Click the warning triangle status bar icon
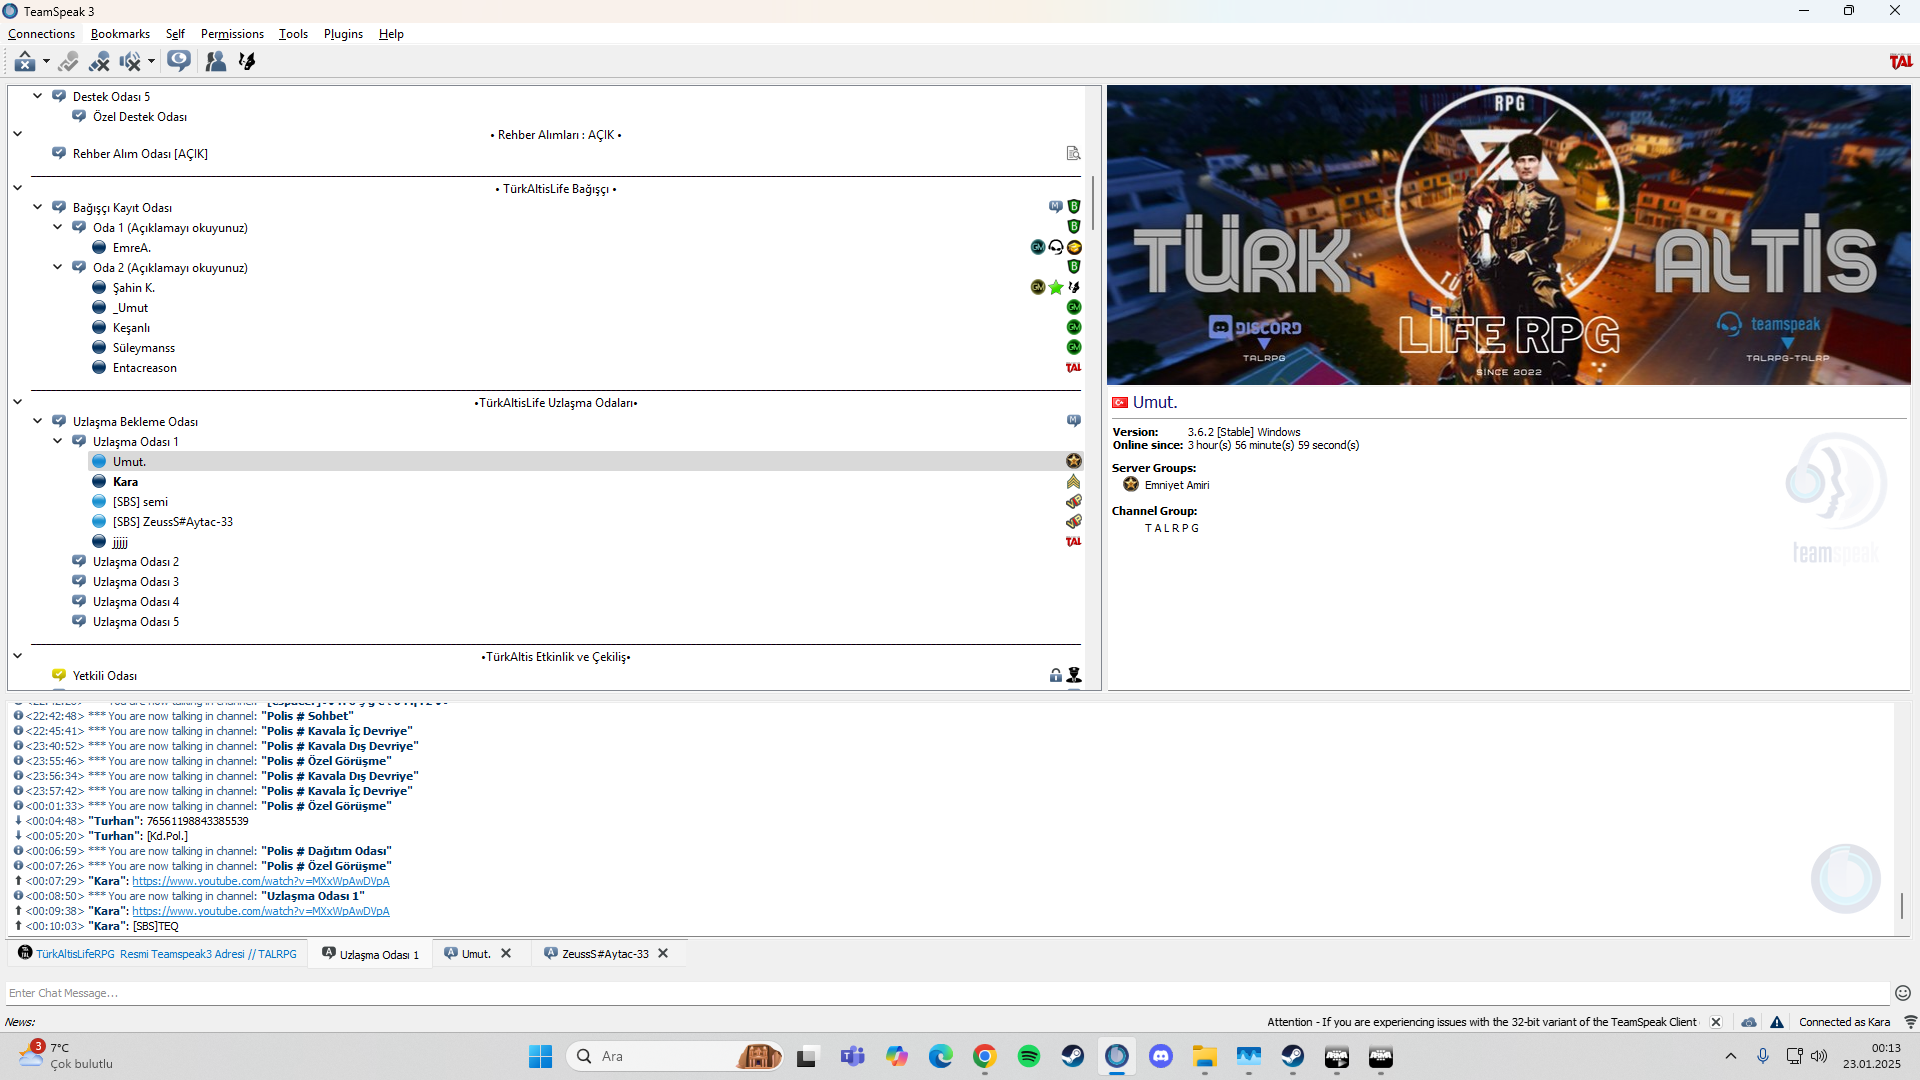Viewport: 1920px width, 1080px height. tap(1777, 1022)
